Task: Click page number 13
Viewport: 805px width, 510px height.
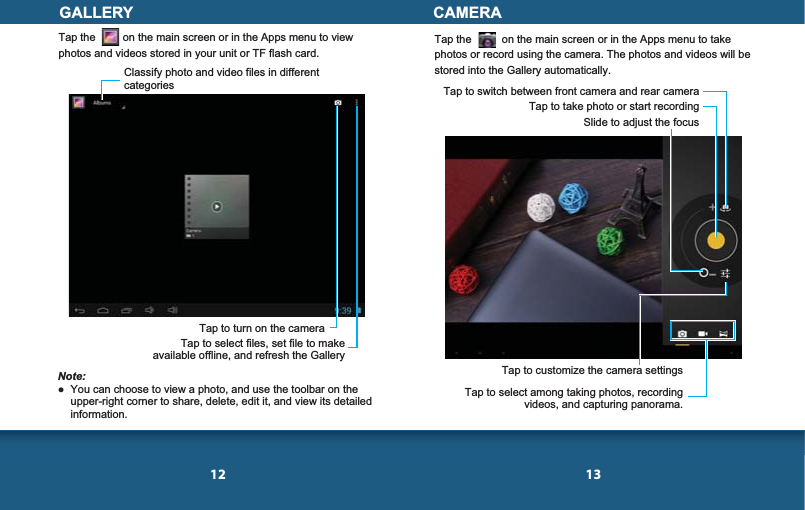Action: (x=593, y=474)
